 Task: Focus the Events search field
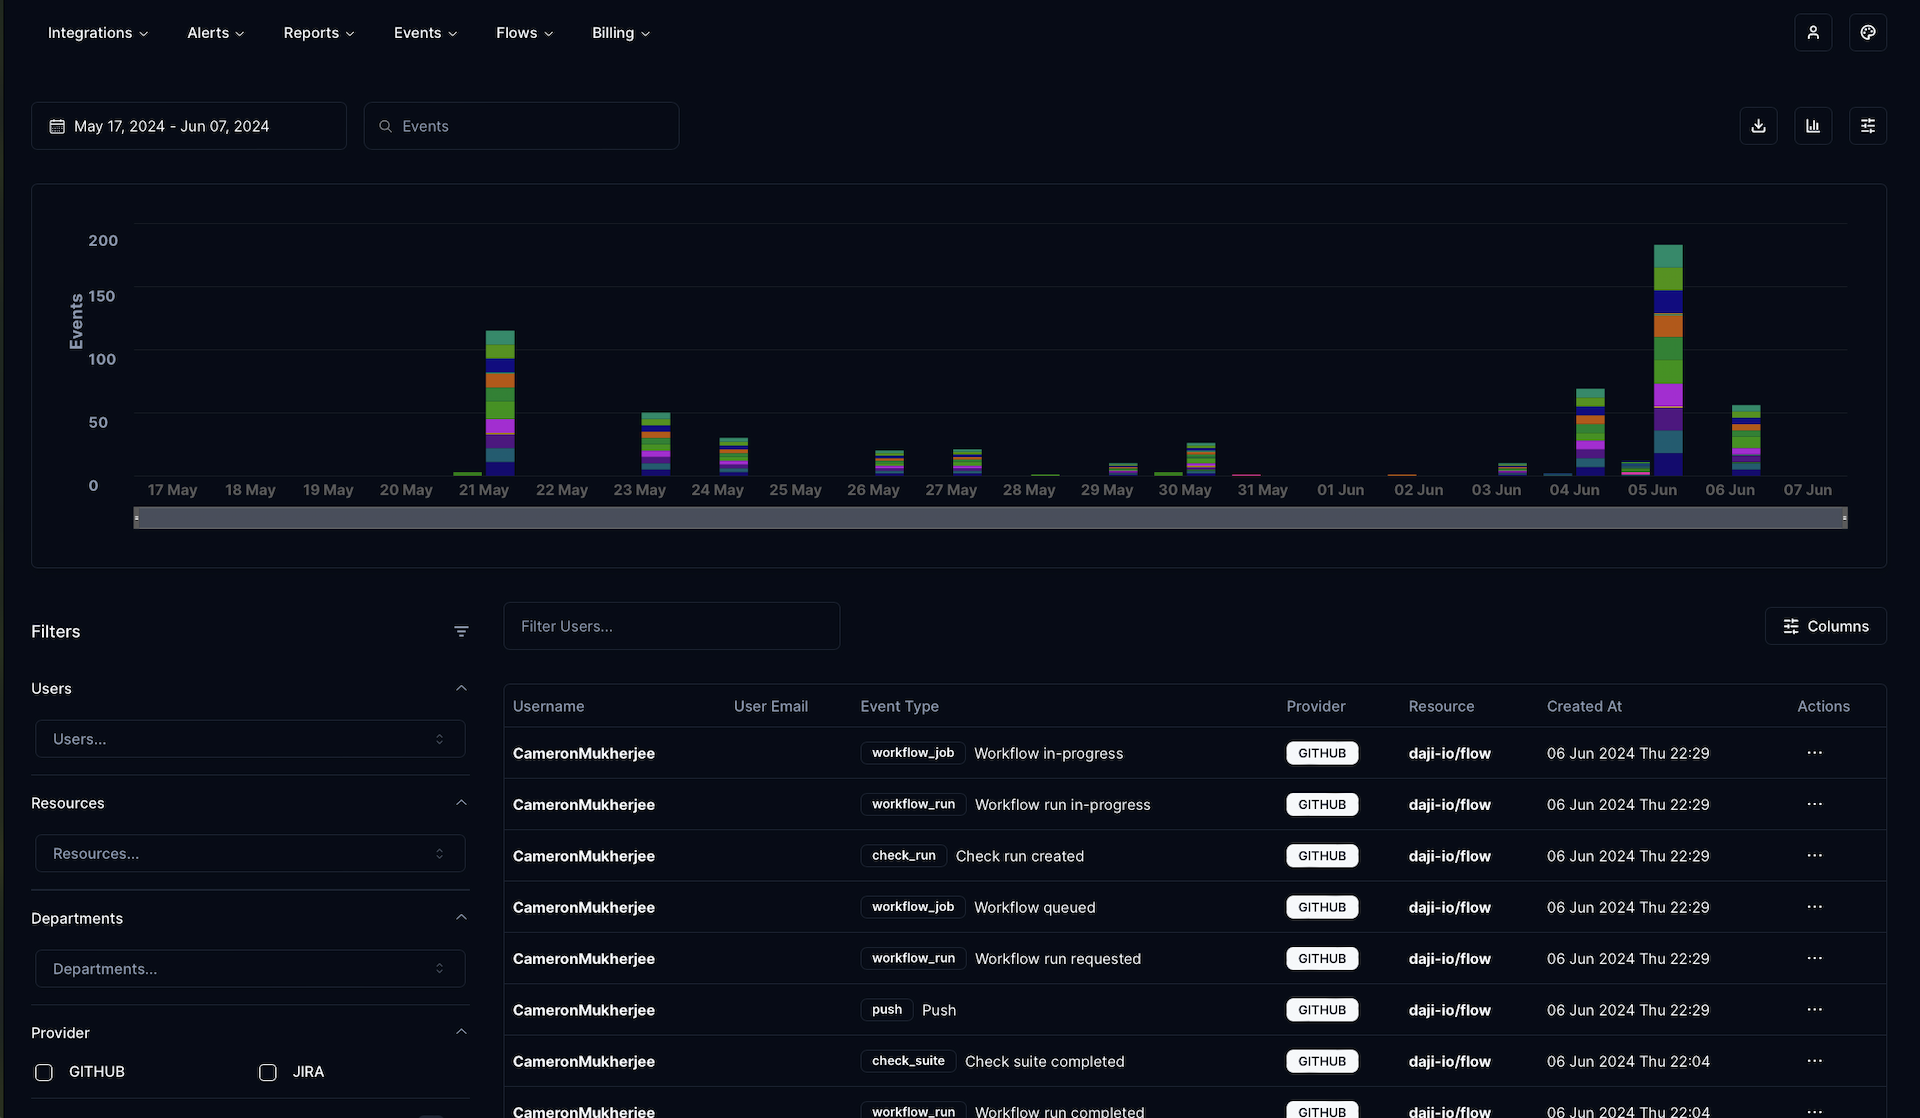521,126
